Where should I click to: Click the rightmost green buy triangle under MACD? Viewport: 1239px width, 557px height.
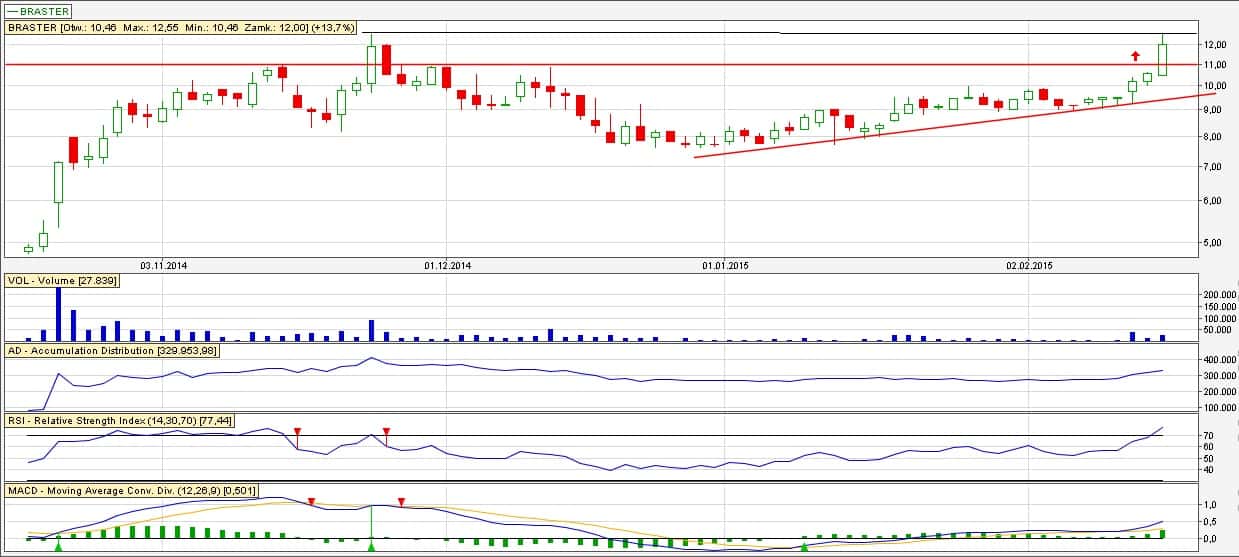click(804, 546)
